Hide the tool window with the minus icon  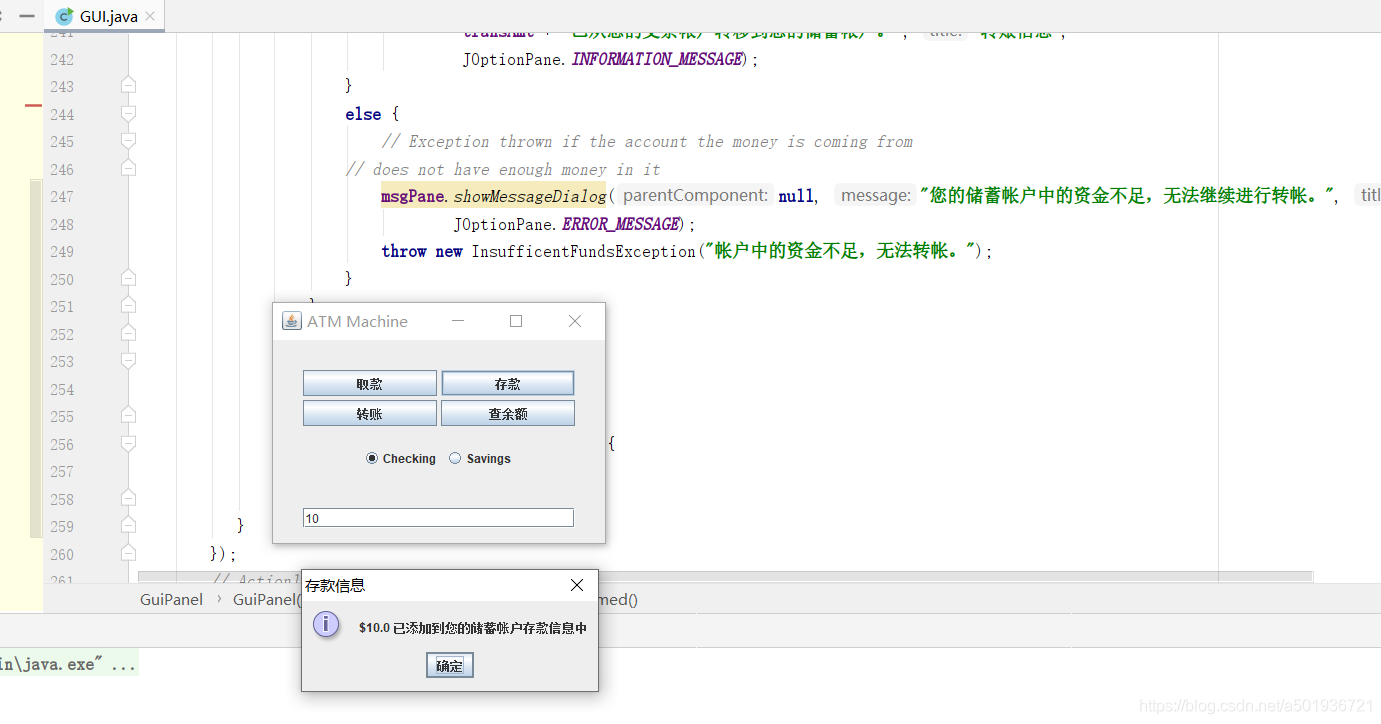pos(27,16)
